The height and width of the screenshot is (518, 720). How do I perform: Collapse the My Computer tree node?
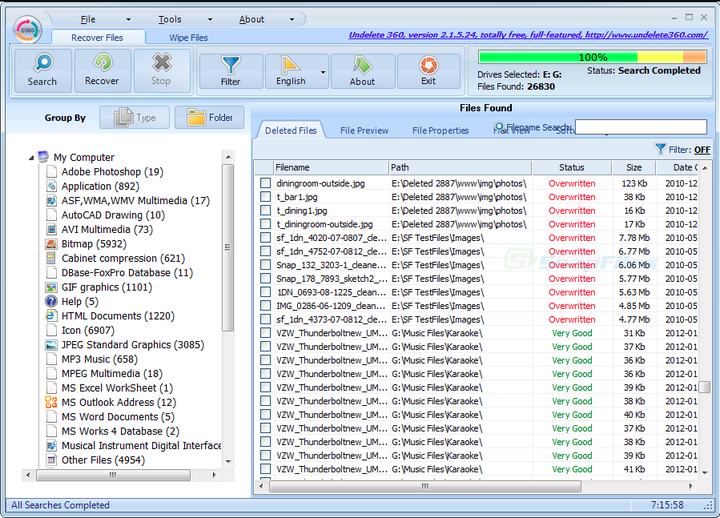[31, 158]
